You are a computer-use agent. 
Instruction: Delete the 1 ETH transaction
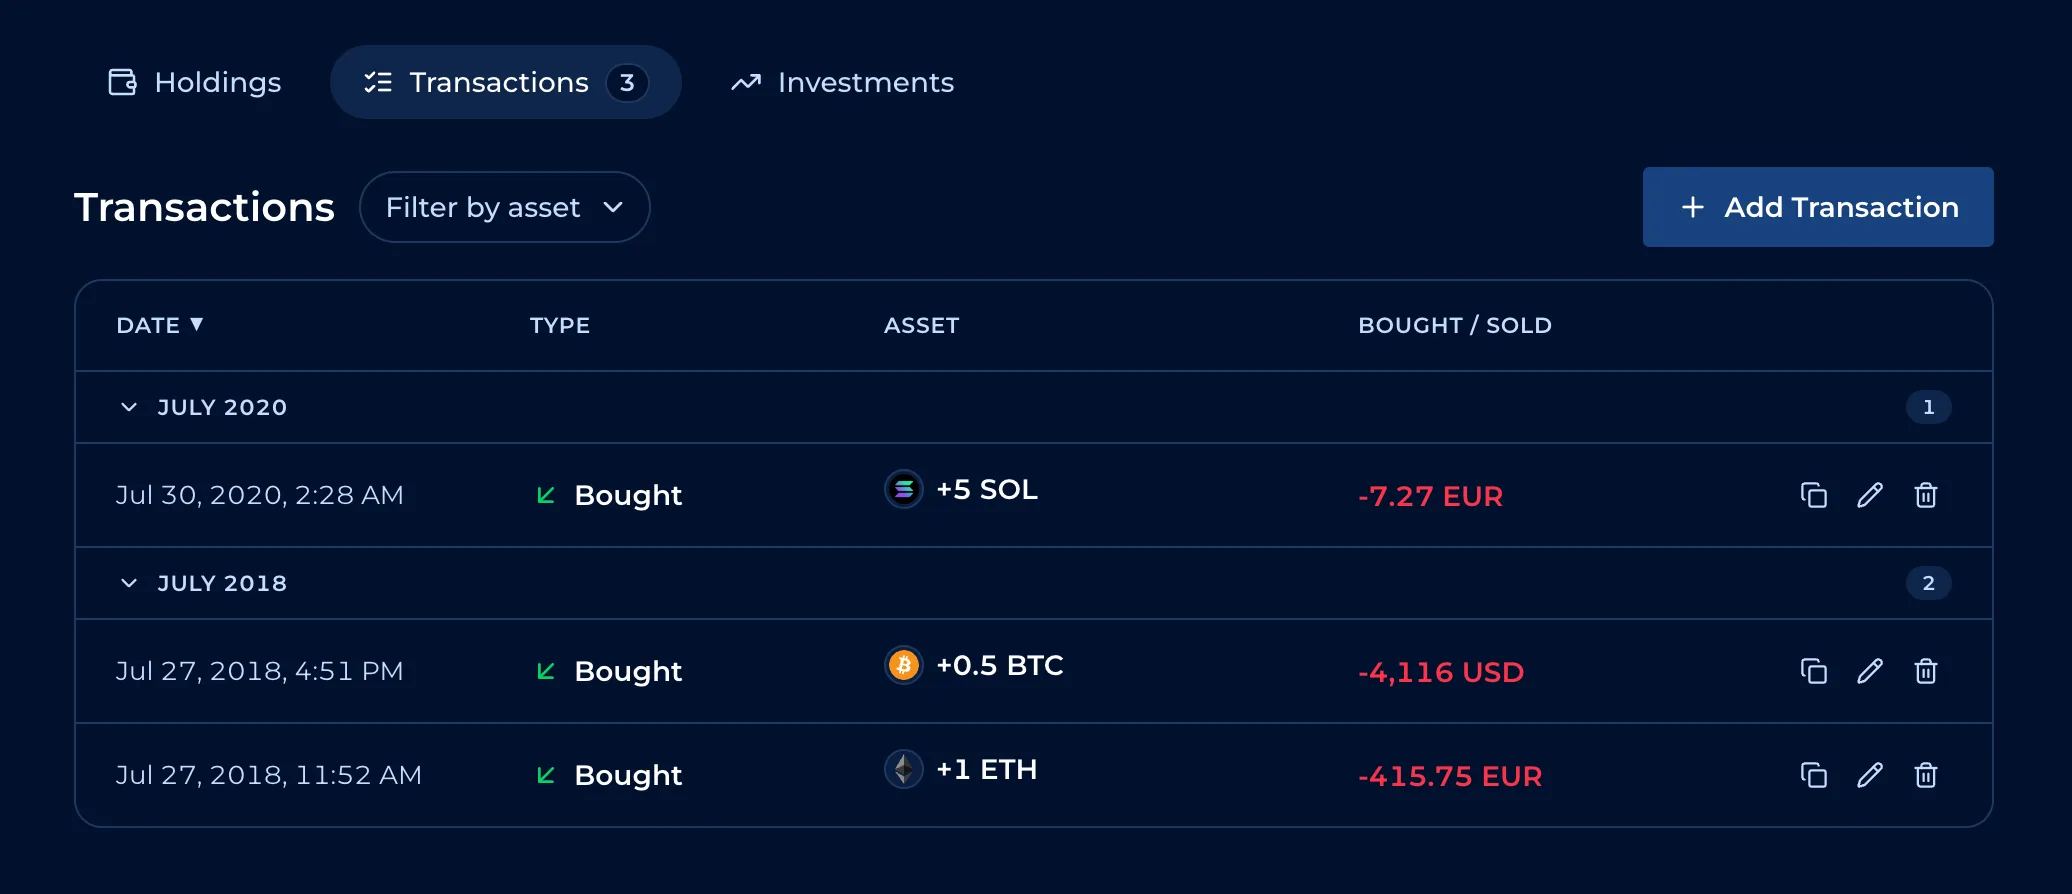1926,775
